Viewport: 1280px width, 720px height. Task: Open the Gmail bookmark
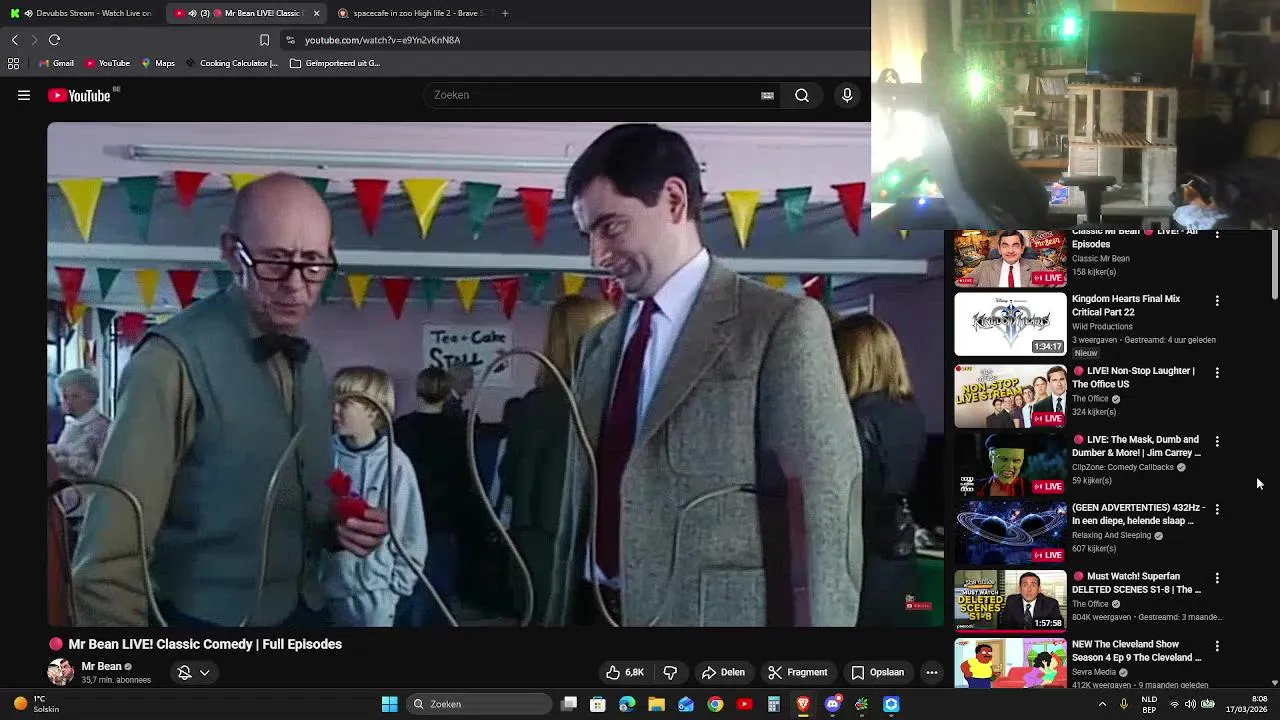pos(56,63)
